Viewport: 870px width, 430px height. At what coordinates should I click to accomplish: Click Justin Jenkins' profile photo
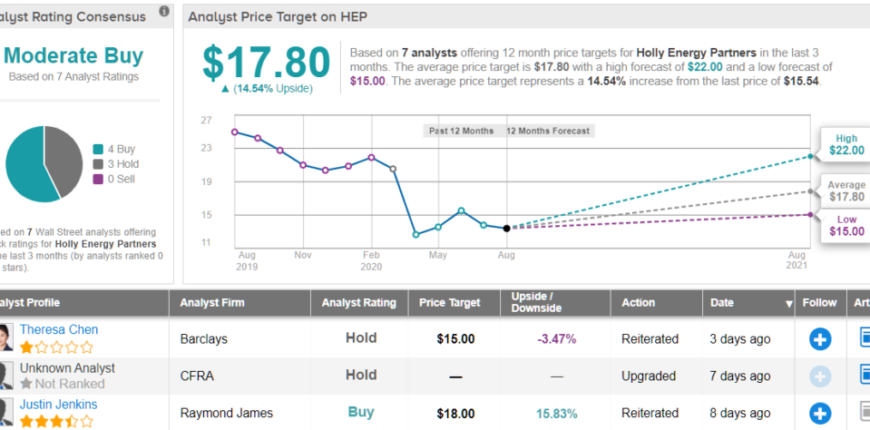(6, 412)
